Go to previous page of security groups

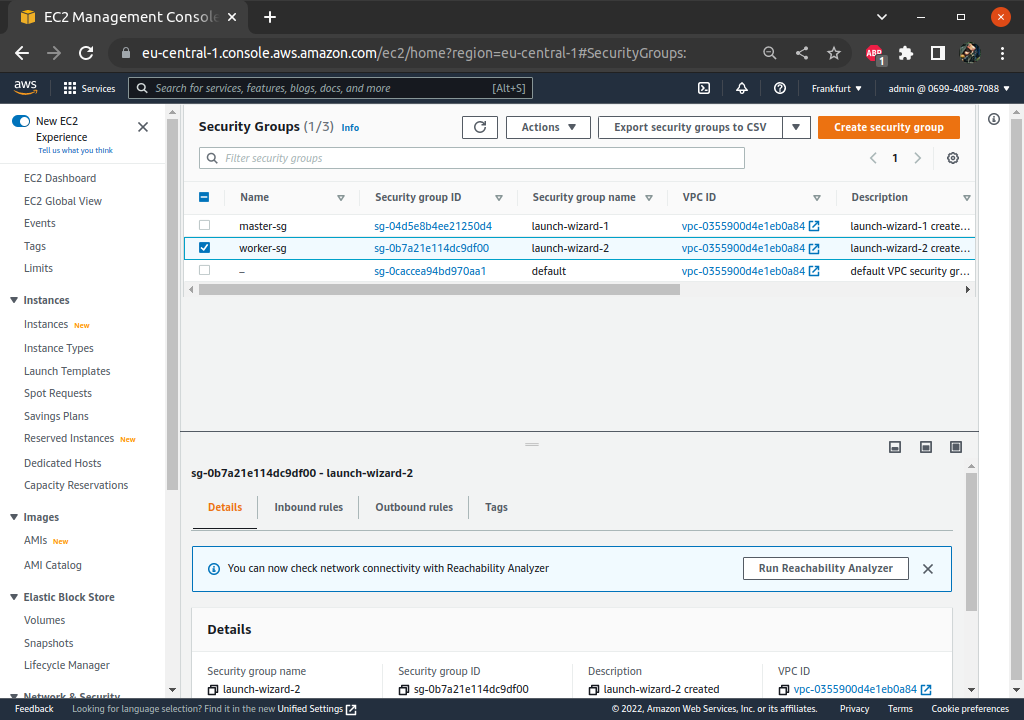click(x=873, y=158)
